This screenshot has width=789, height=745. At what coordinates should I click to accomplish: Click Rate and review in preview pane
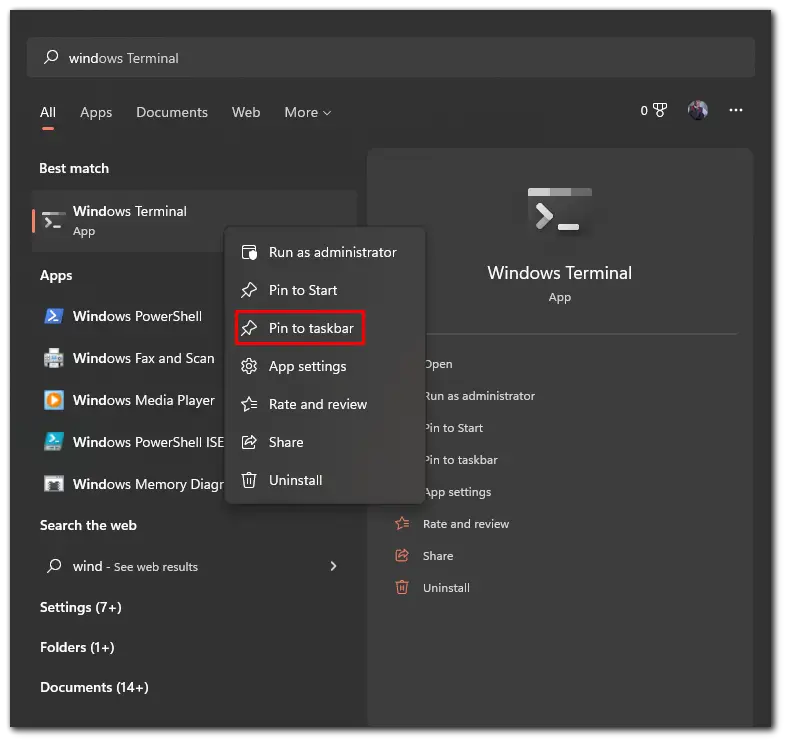coord(466,524)
